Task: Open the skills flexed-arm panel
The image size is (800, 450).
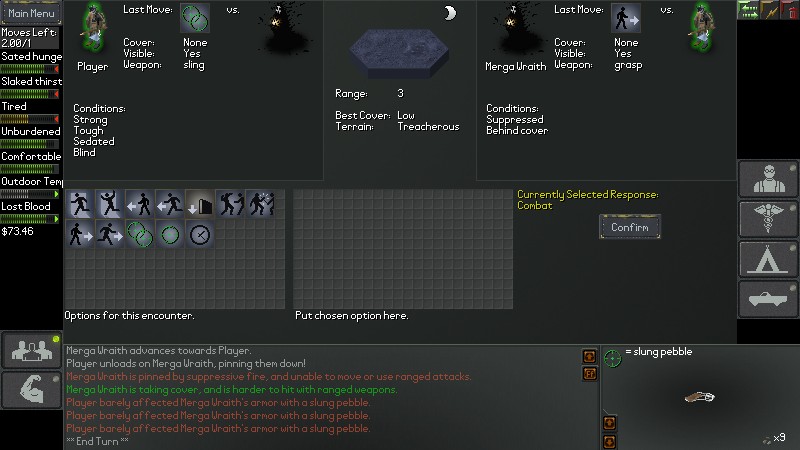Action: click(32, 390)
